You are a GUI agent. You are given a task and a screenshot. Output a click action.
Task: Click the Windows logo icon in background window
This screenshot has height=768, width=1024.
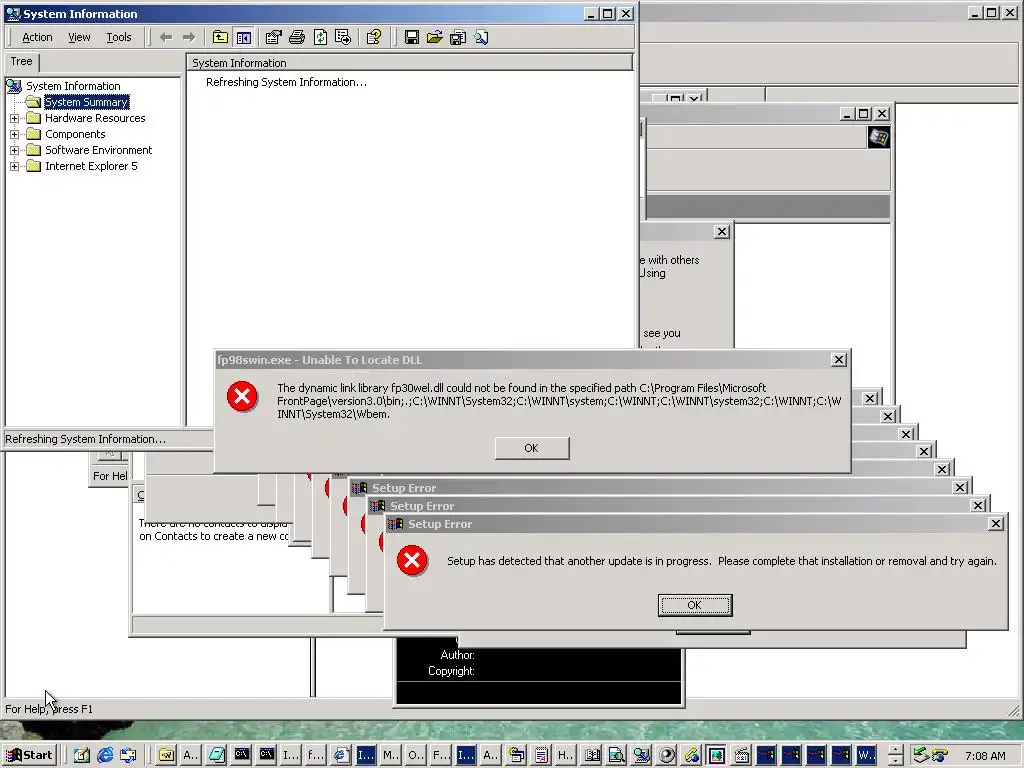coord(878,137)
